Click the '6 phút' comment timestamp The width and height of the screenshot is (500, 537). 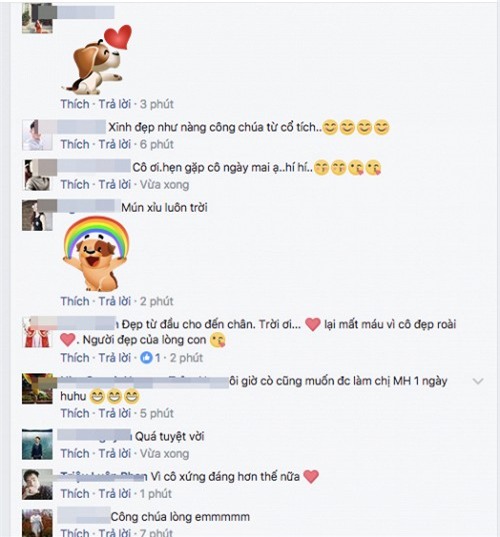(x=157, y=145)
